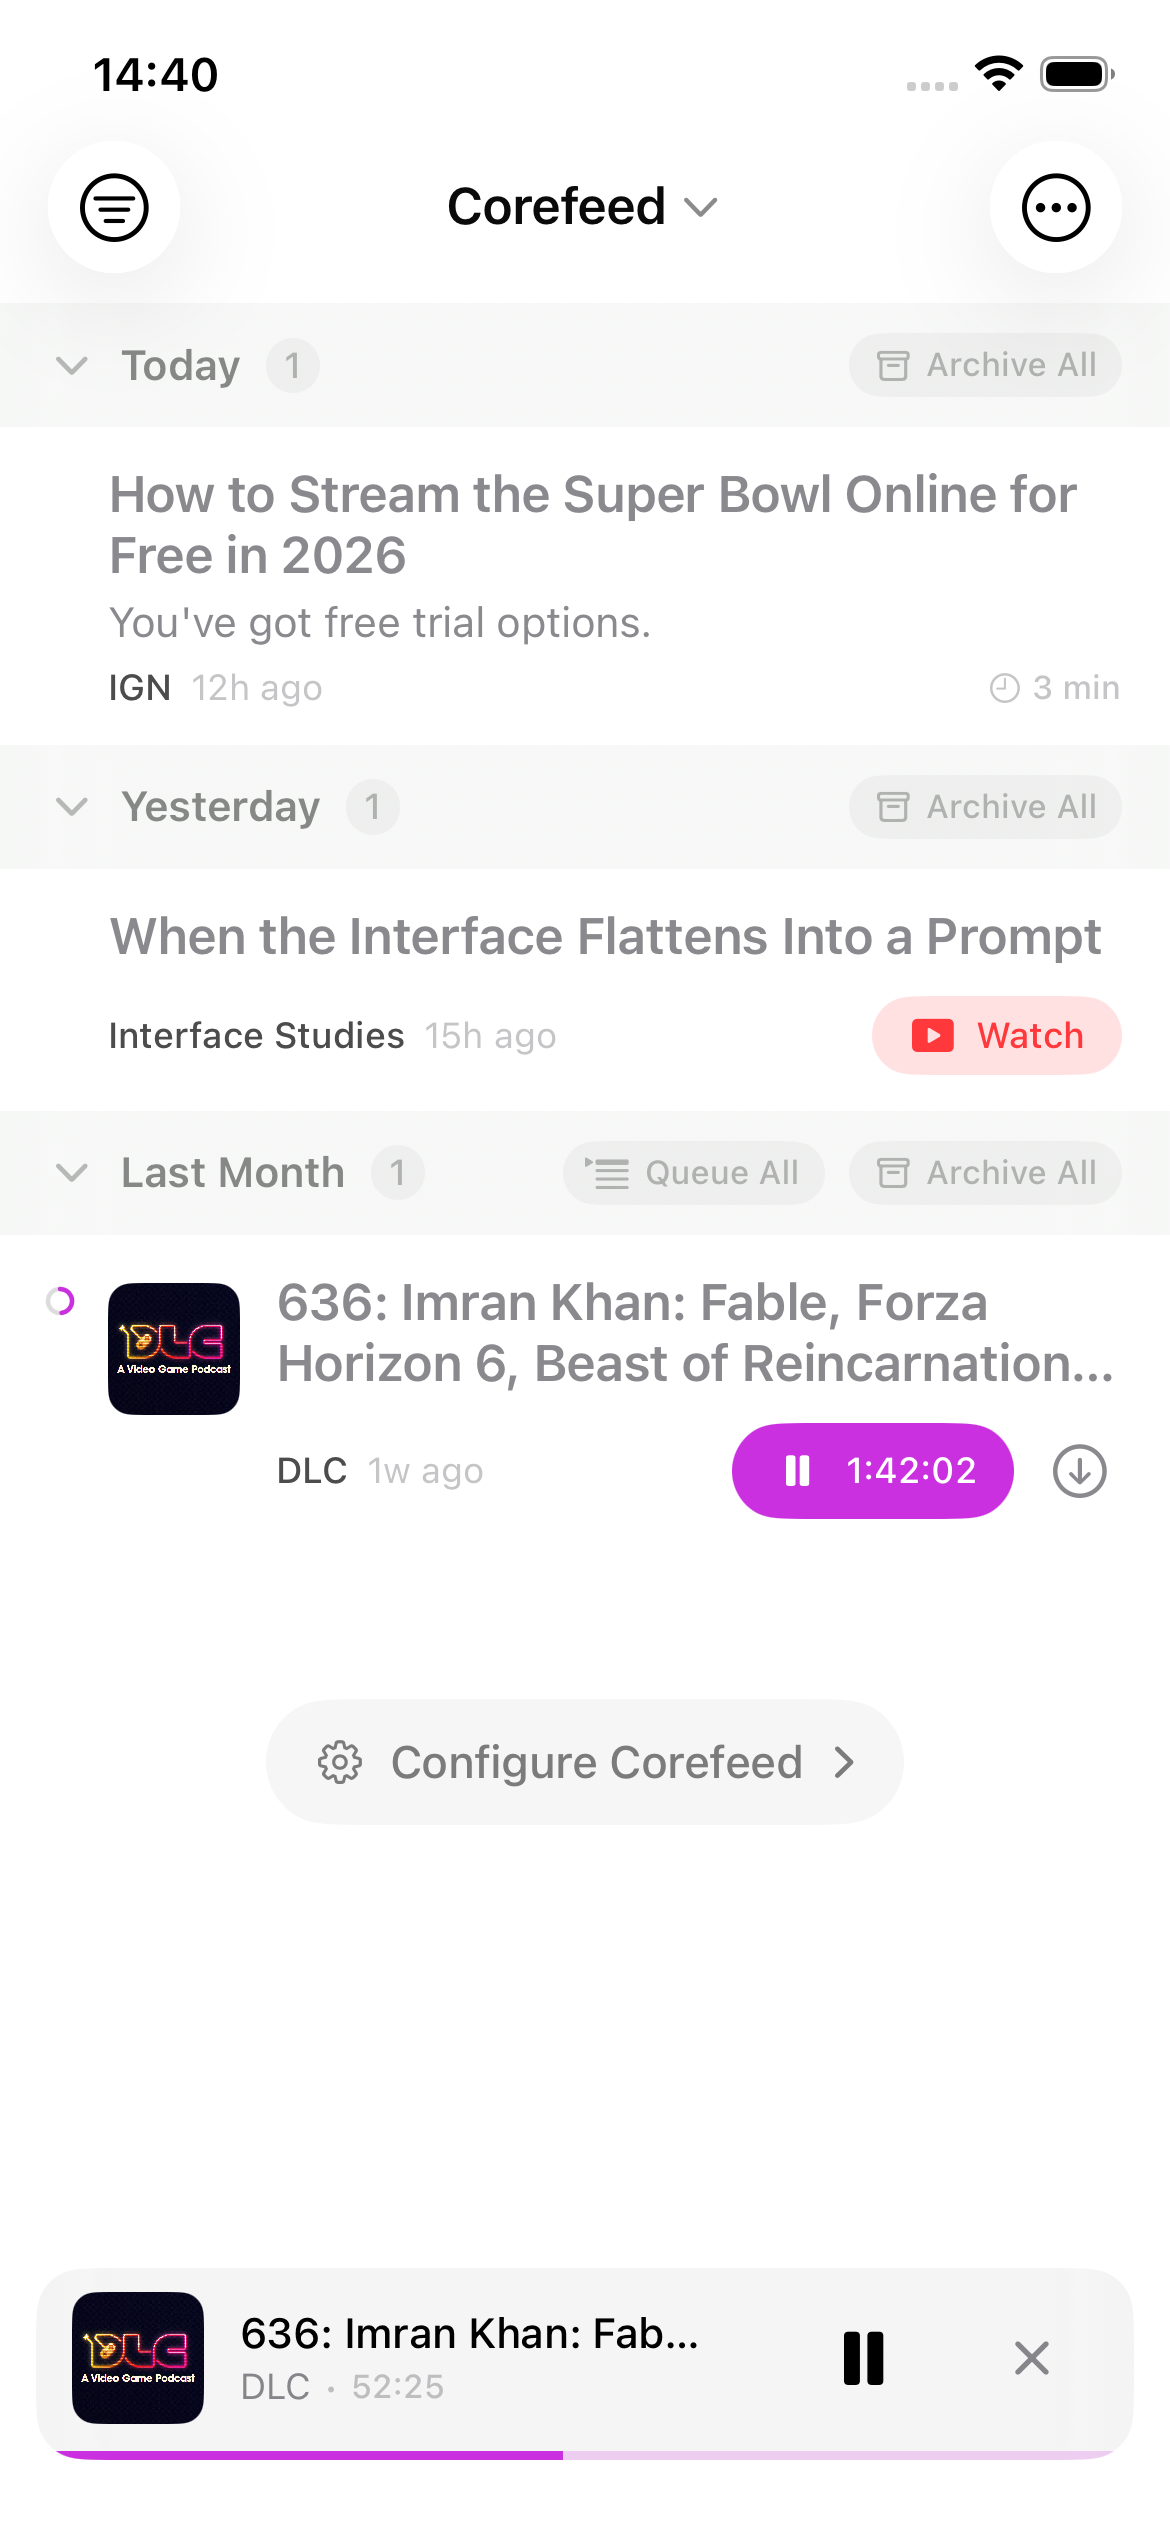Dismiss the mini player at the bottom
Viewport: 1170px width, 2532px height.
point(1031,2358)
